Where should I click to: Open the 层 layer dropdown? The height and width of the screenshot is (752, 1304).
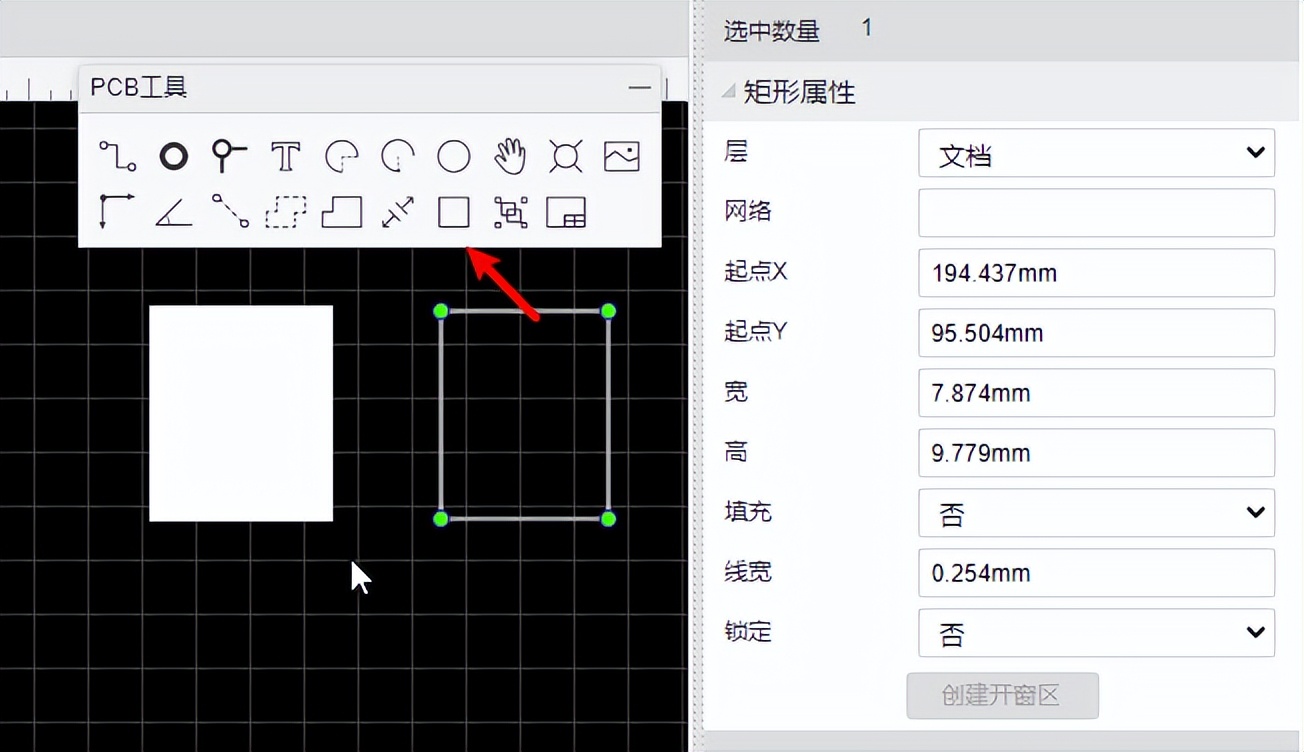tap(1096, 153)
